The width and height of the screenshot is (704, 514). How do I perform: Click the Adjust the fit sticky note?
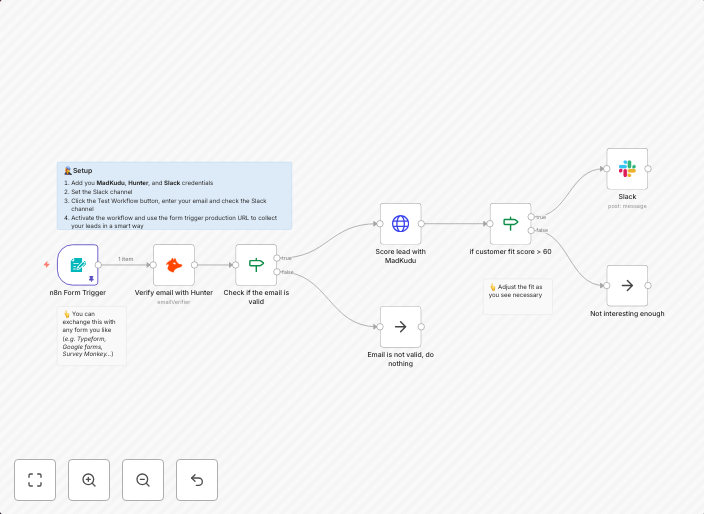point(518,294)
